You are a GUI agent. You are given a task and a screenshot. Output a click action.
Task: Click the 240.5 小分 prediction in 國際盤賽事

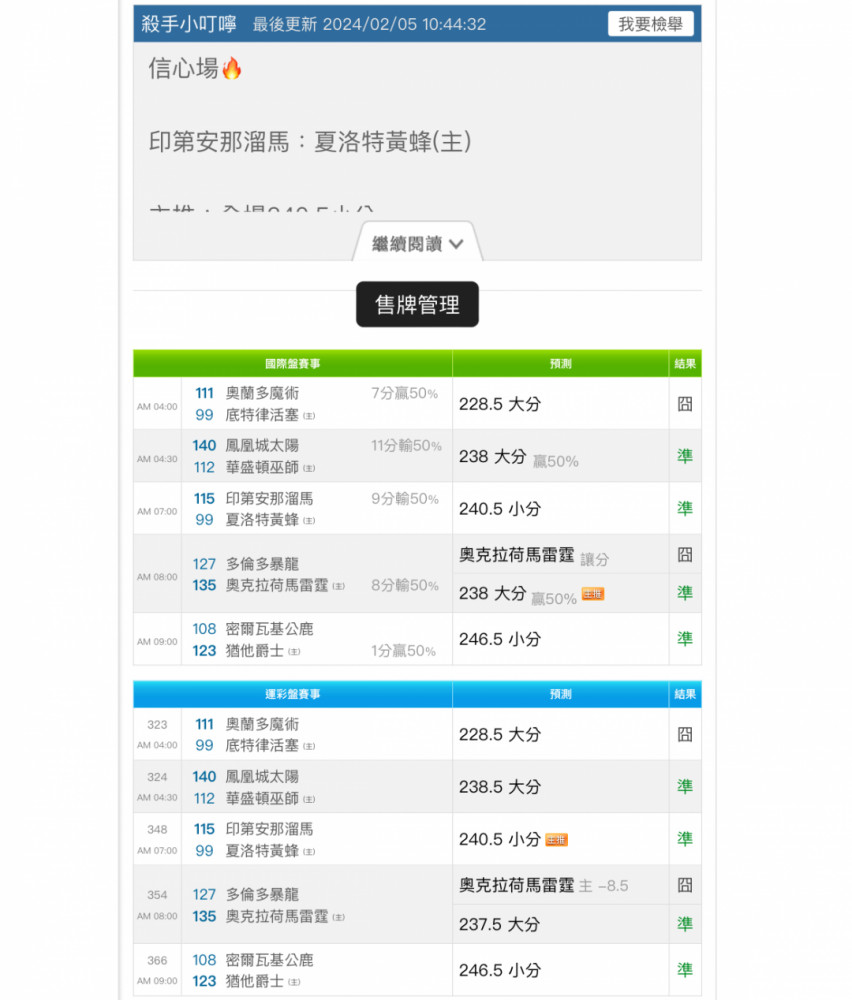tap(500, 508)
